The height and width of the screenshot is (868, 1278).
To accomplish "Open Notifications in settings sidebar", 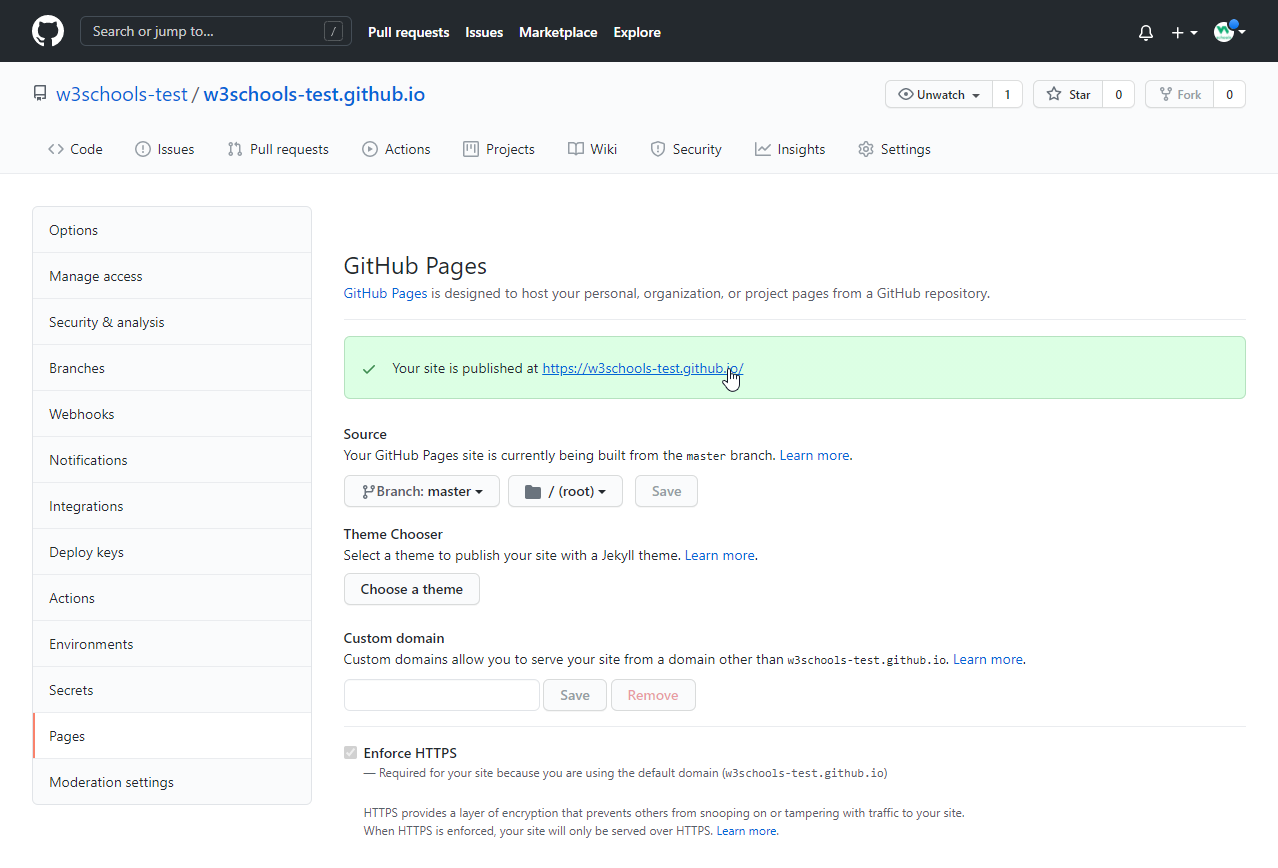I will (172, 460).
